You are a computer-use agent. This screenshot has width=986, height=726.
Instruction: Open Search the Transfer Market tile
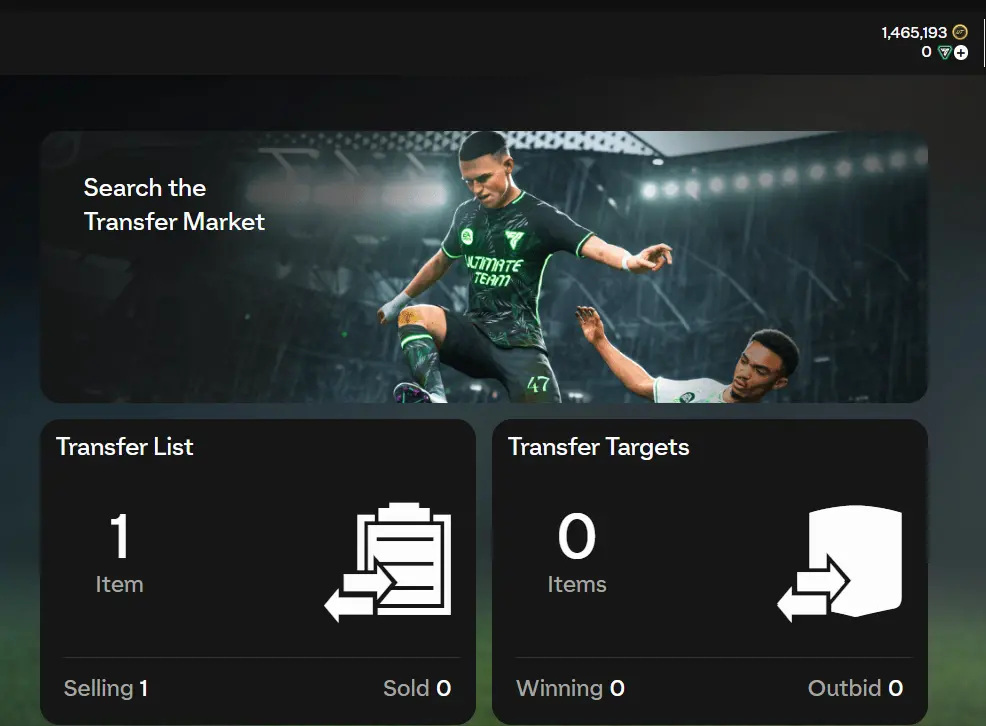(484, 267)
